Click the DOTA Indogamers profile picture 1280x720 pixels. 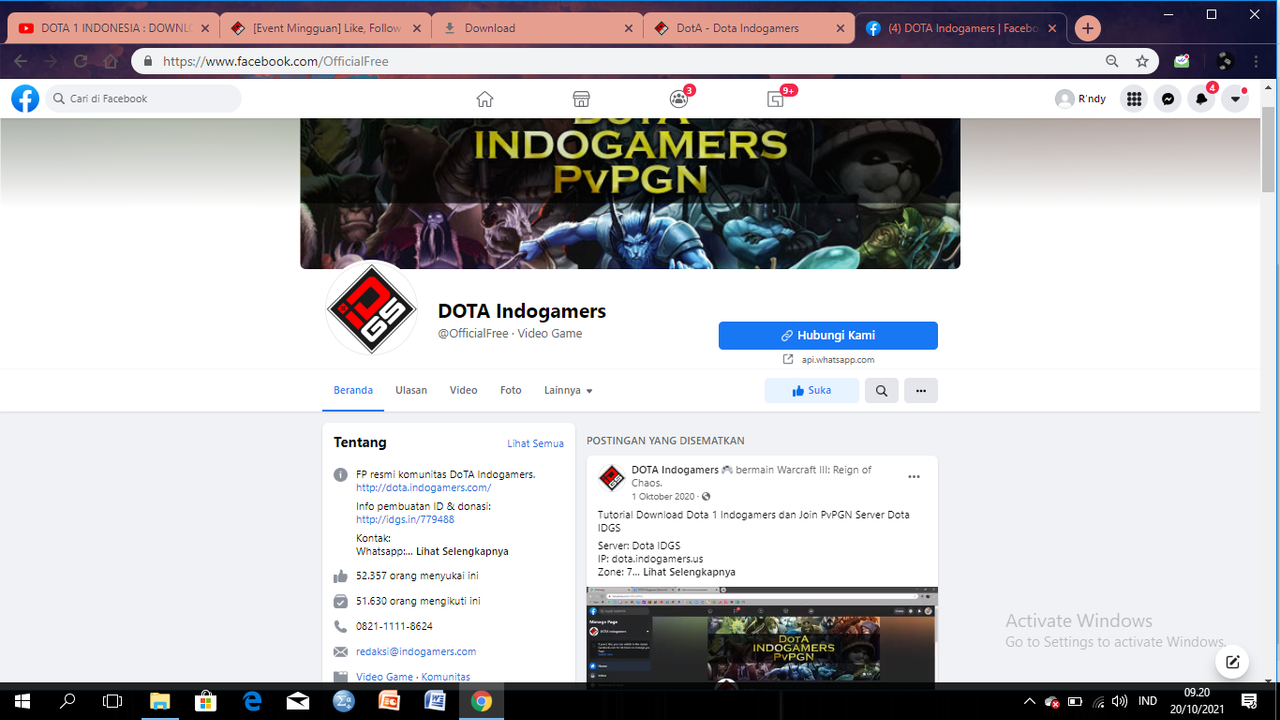371,308
